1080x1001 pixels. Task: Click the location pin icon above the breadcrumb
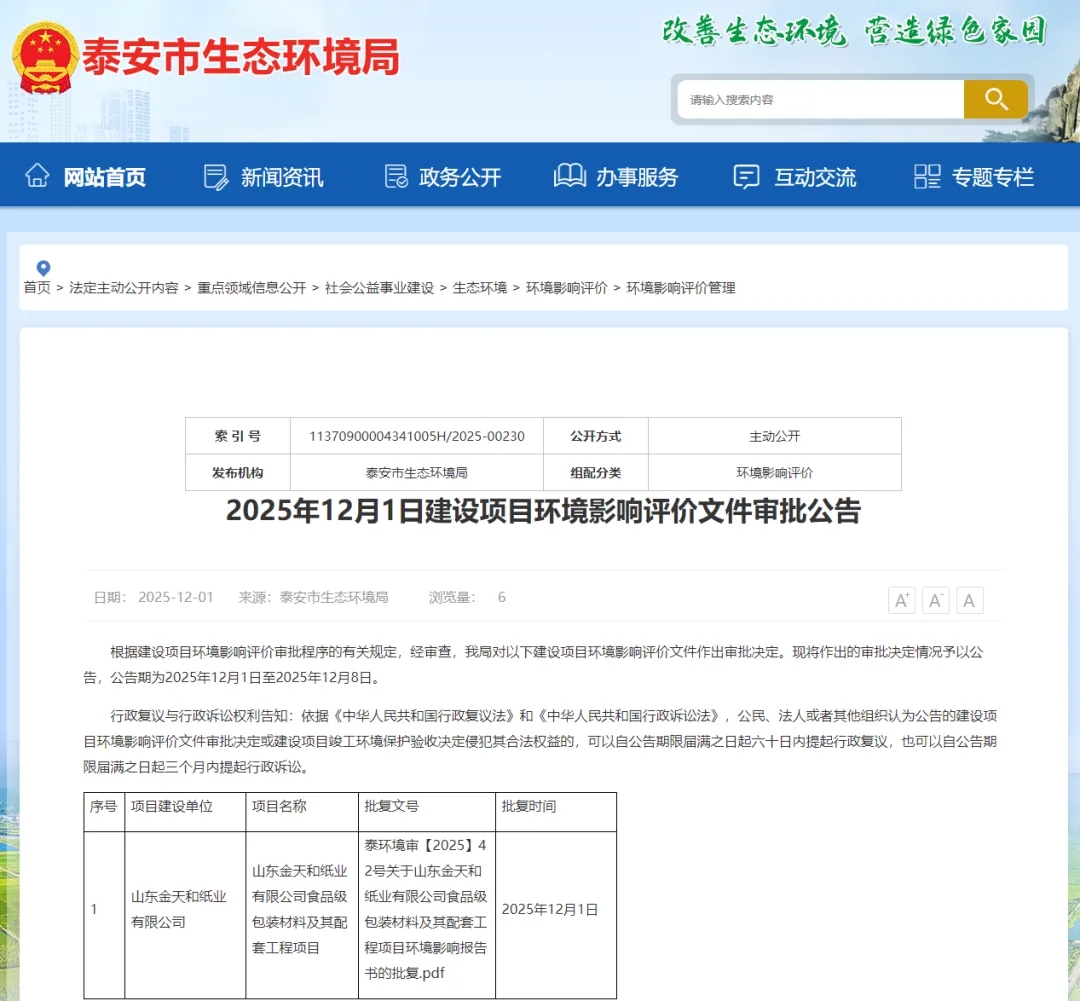[x=41, y=267]
